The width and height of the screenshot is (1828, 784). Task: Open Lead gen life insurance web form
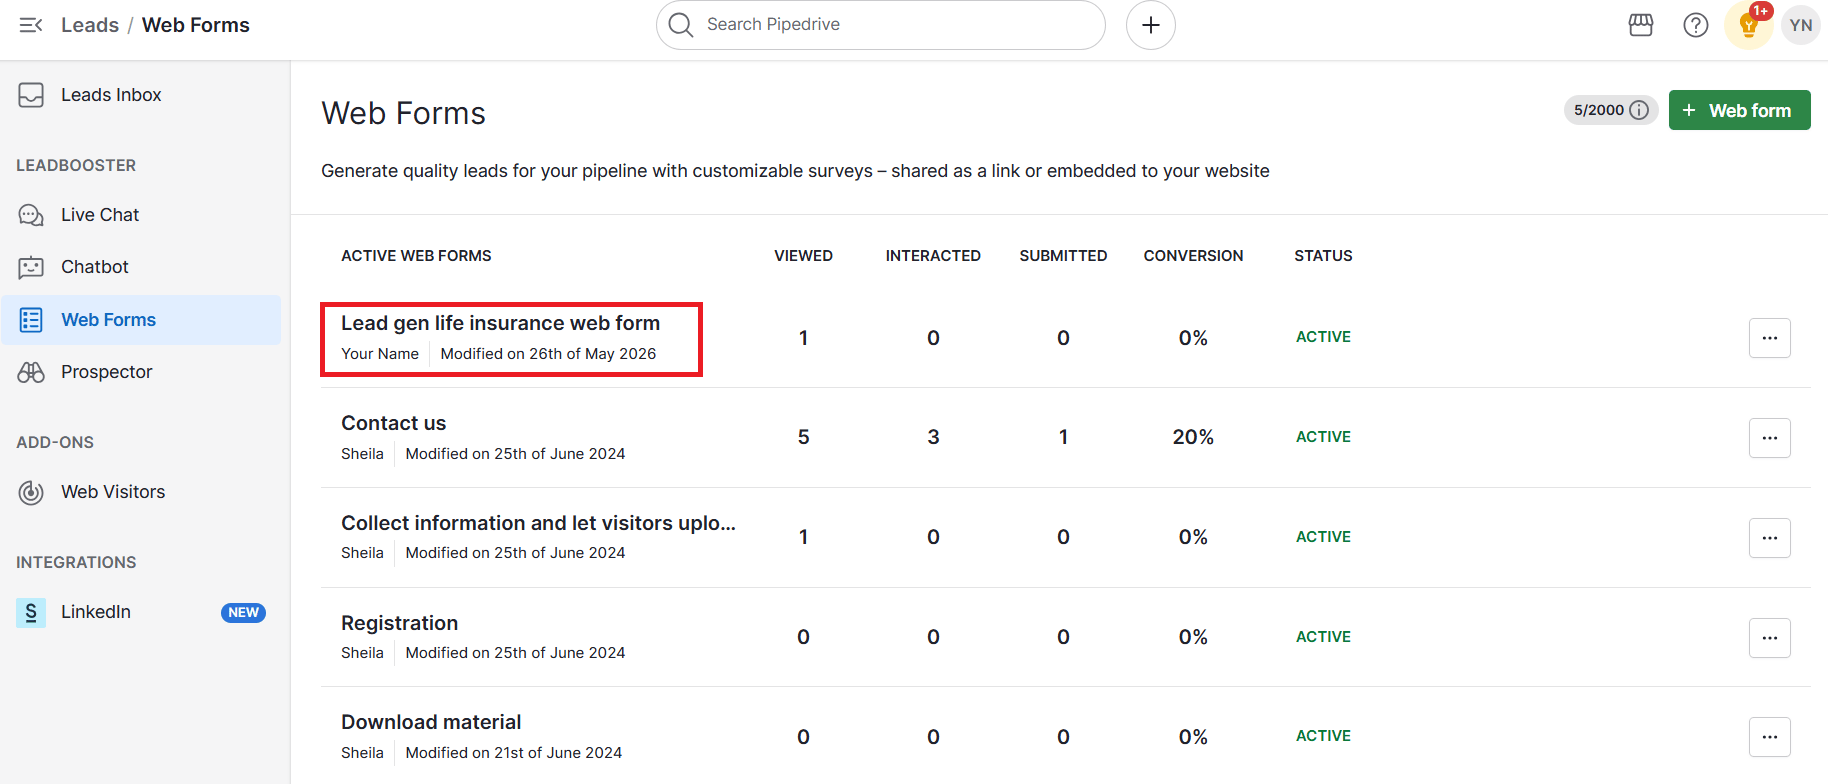[x=500, y=323]
